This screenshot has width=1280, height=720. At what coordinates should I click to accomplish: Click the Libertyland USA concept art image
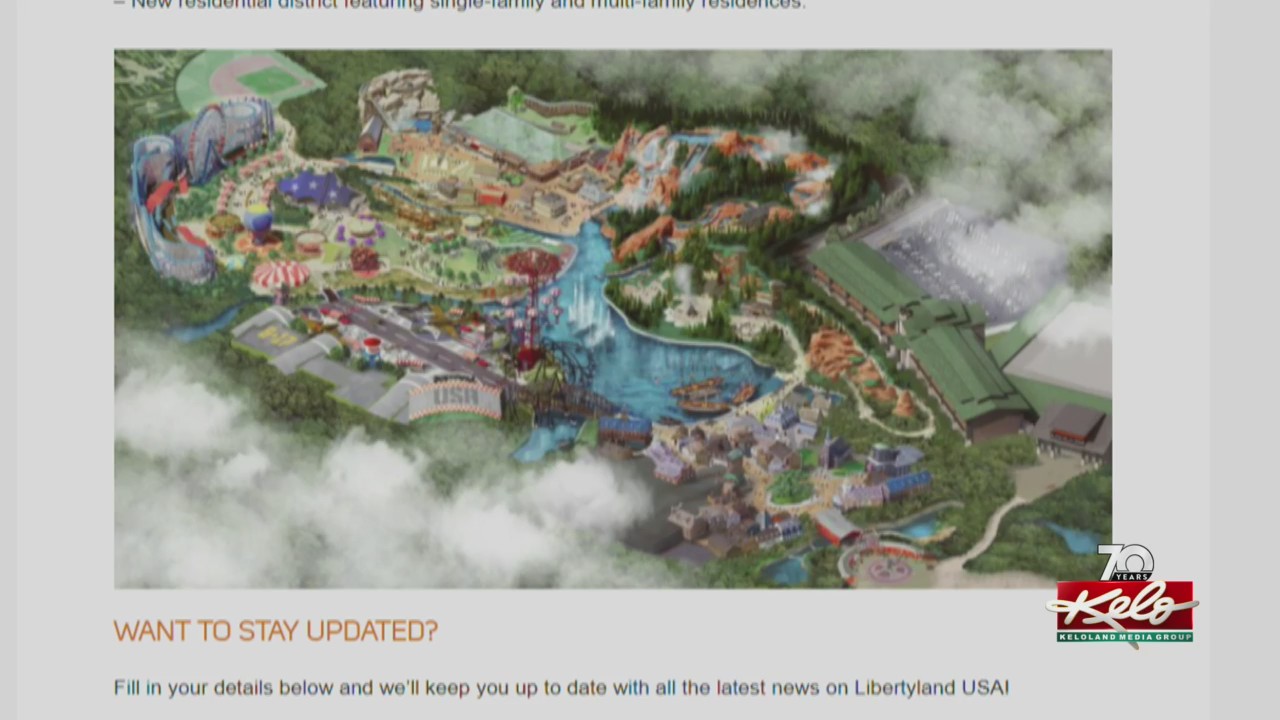(612, 320)
